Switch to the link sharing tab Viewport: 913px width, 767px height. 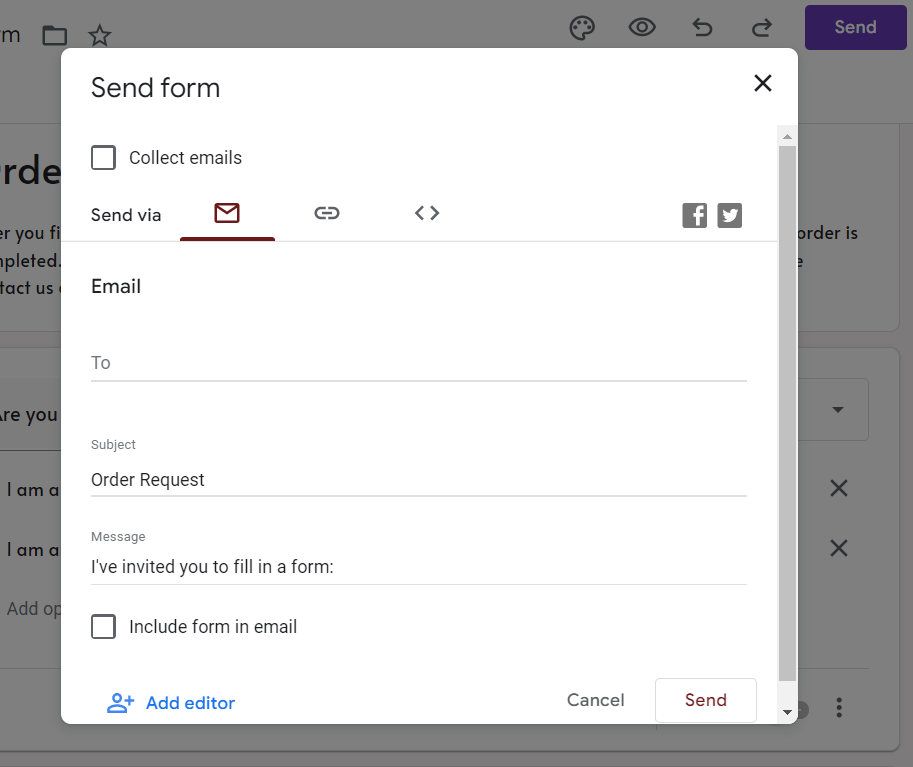[x=327, y=213]
